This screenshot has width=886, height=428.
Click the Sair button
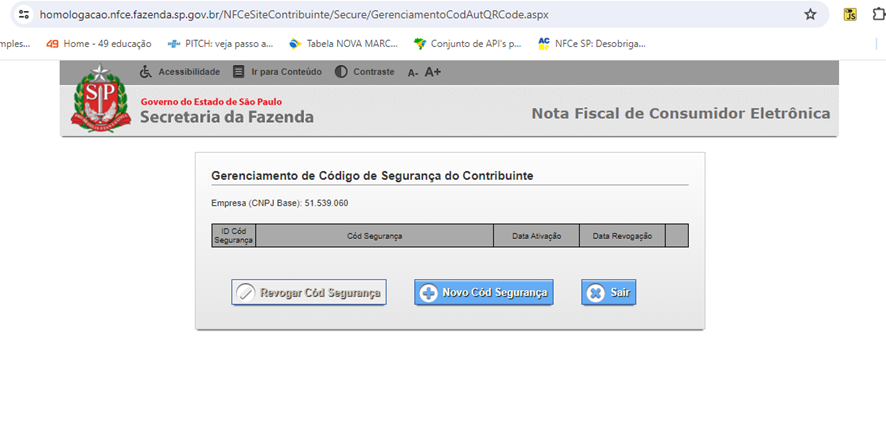click(x=609, y=292)
